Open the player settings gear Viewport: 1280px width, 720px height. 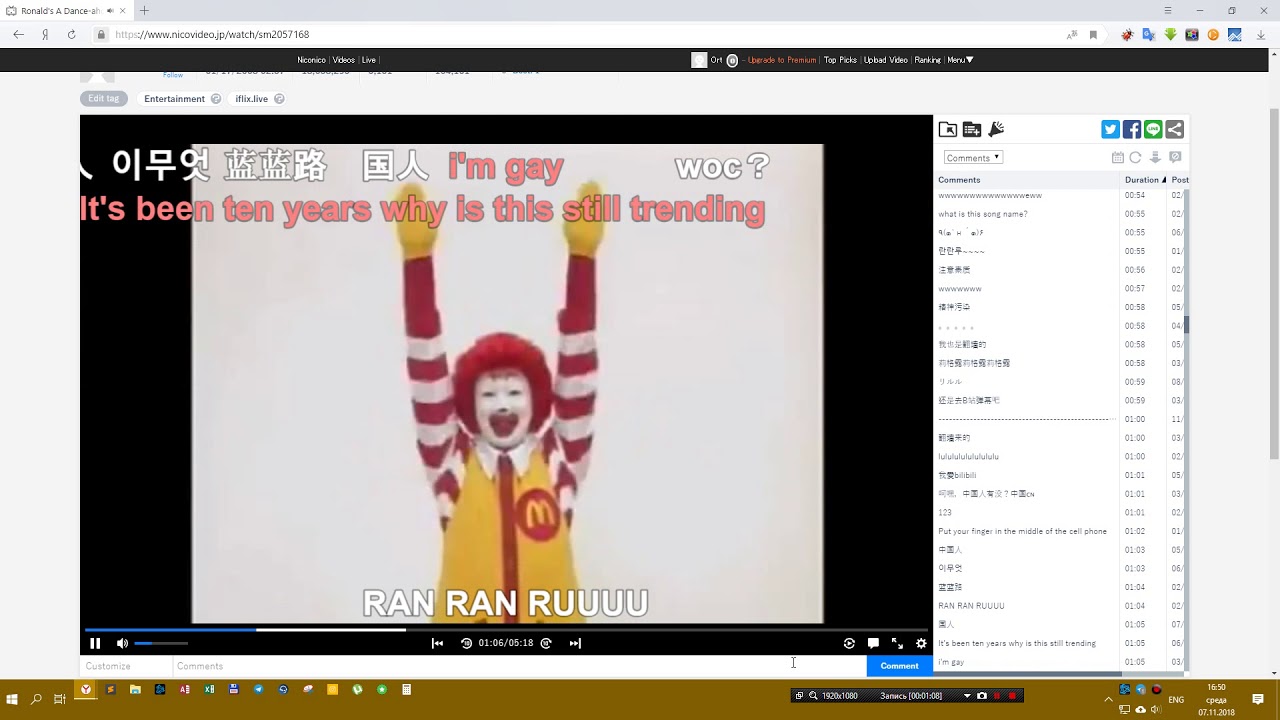pyautogui.click(x=921, y=643)
